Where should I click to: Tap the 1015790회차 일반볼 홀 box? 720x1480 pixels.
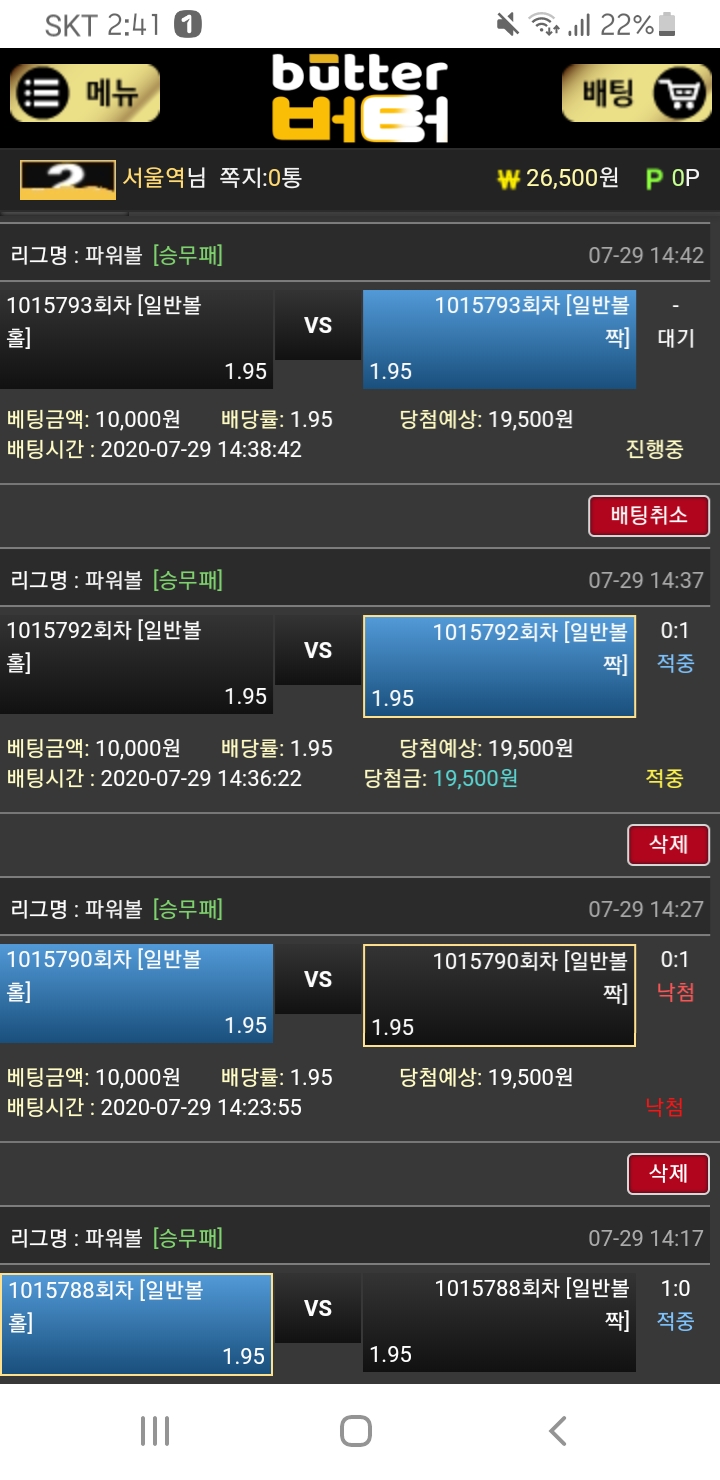click(x=136, y=993)
